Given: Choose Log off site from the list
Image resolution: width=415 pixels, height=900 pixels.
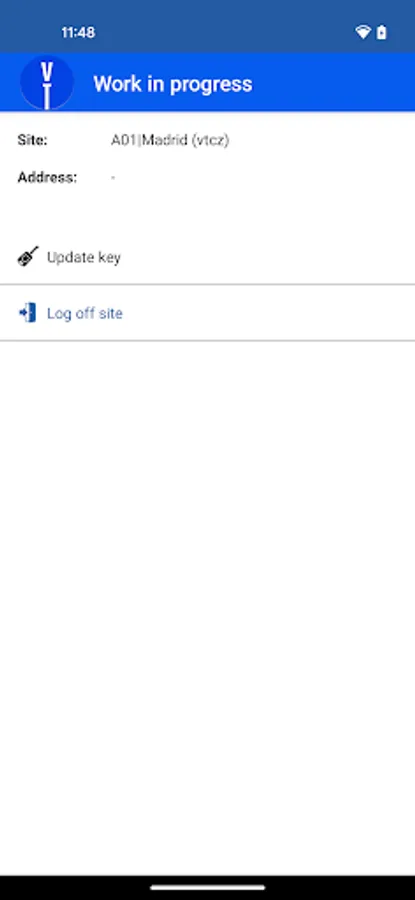Looking at the screenshot, I should pos(207,313).
